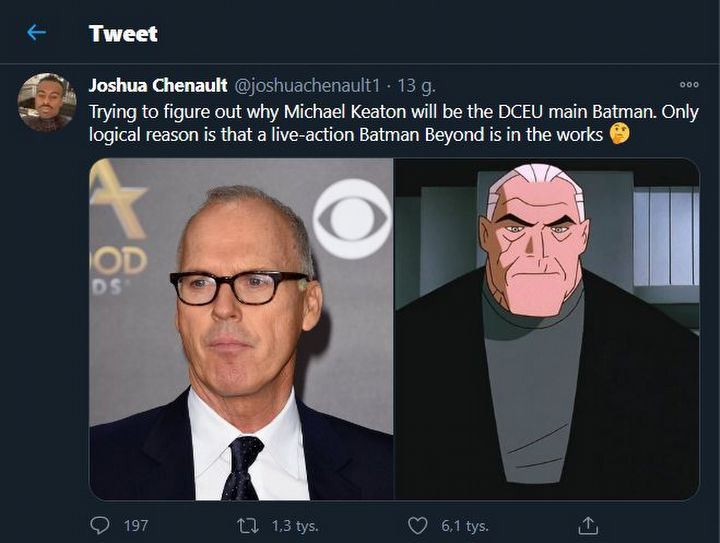This screenshot has height=543, width=720.
Task: Click the share upload icon
Action: tap(589, 524)
